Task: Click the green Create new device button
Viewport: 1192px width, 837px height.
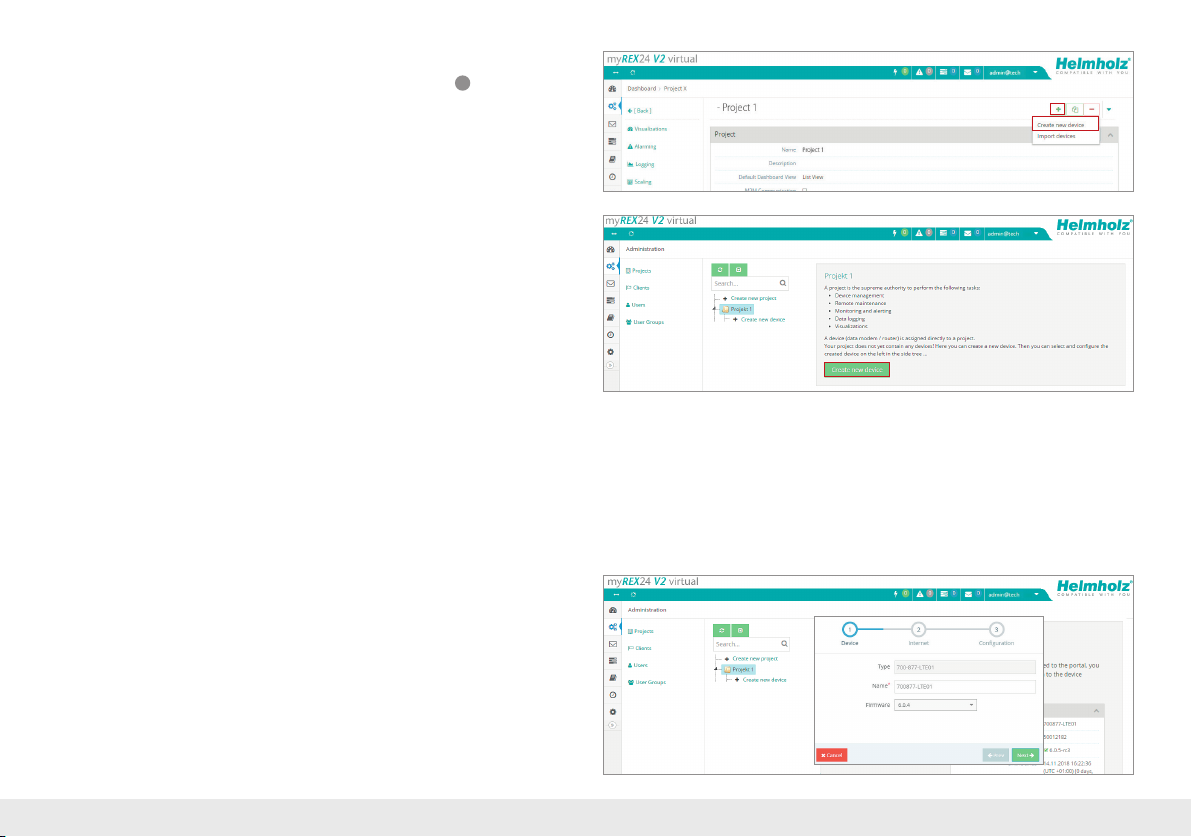Action: pos(857,370)
